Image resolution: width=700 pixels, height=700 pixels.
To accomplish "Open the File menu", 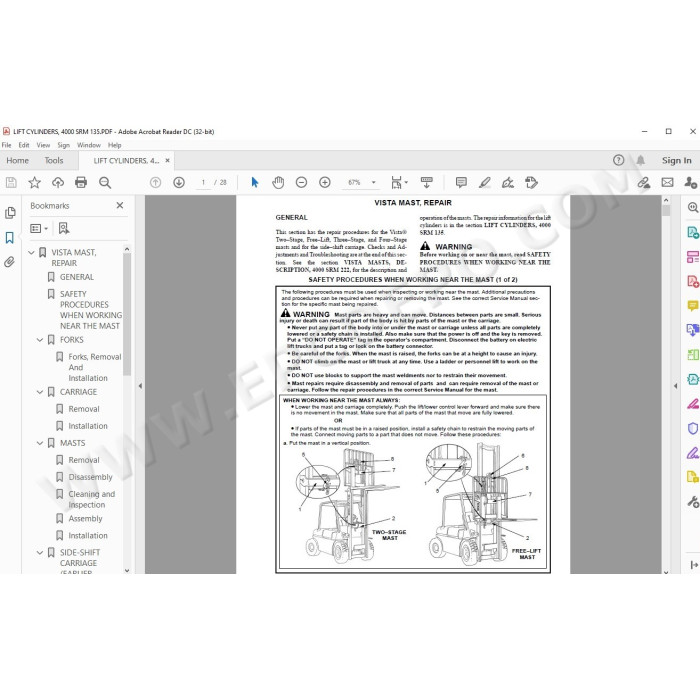I will pyautogui.click(x=6, y=145).
